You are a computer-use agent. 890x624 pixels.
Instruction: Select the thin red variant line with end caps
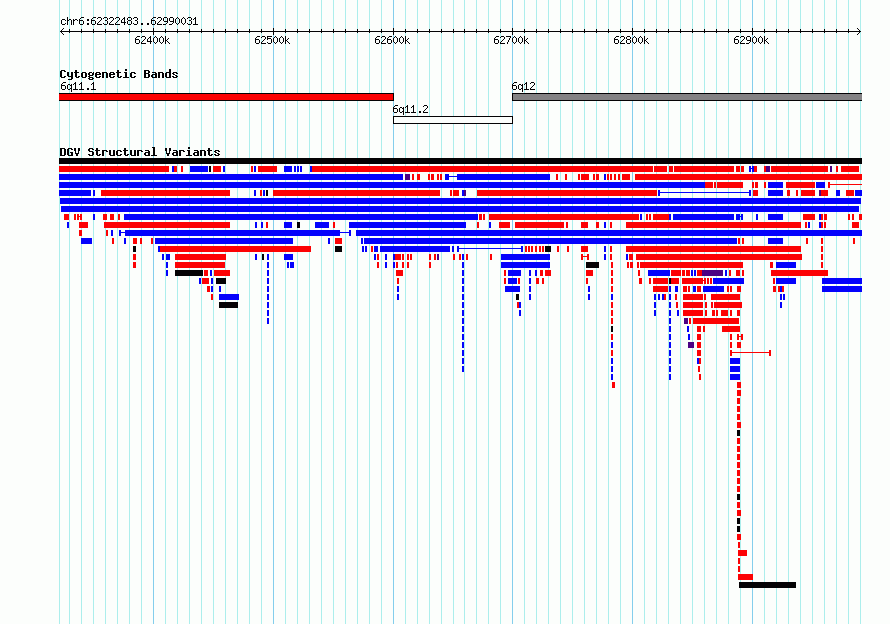click(750, 353)
